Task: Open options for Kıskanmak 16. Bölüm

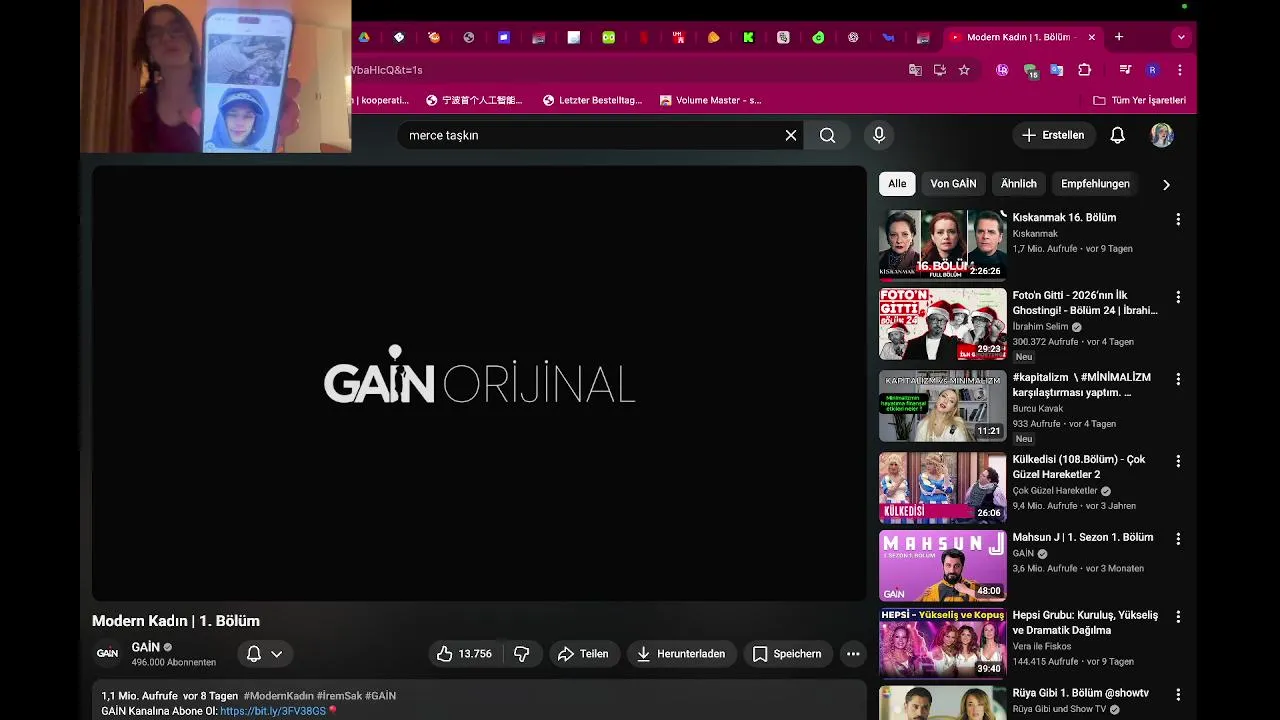Action: [x=1178, y=219]
